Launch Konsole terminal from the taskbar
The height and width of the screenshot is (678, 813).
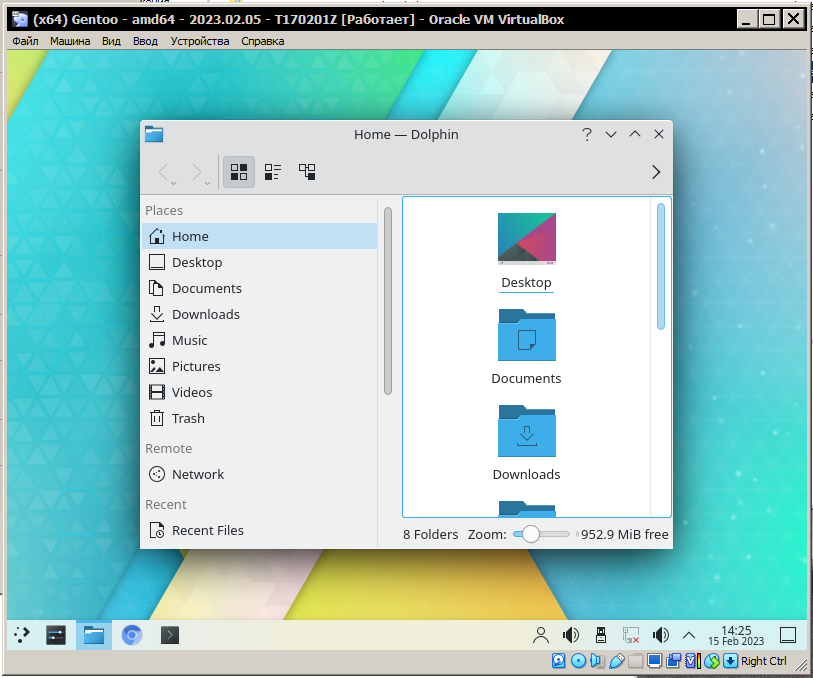pos(170,634)
